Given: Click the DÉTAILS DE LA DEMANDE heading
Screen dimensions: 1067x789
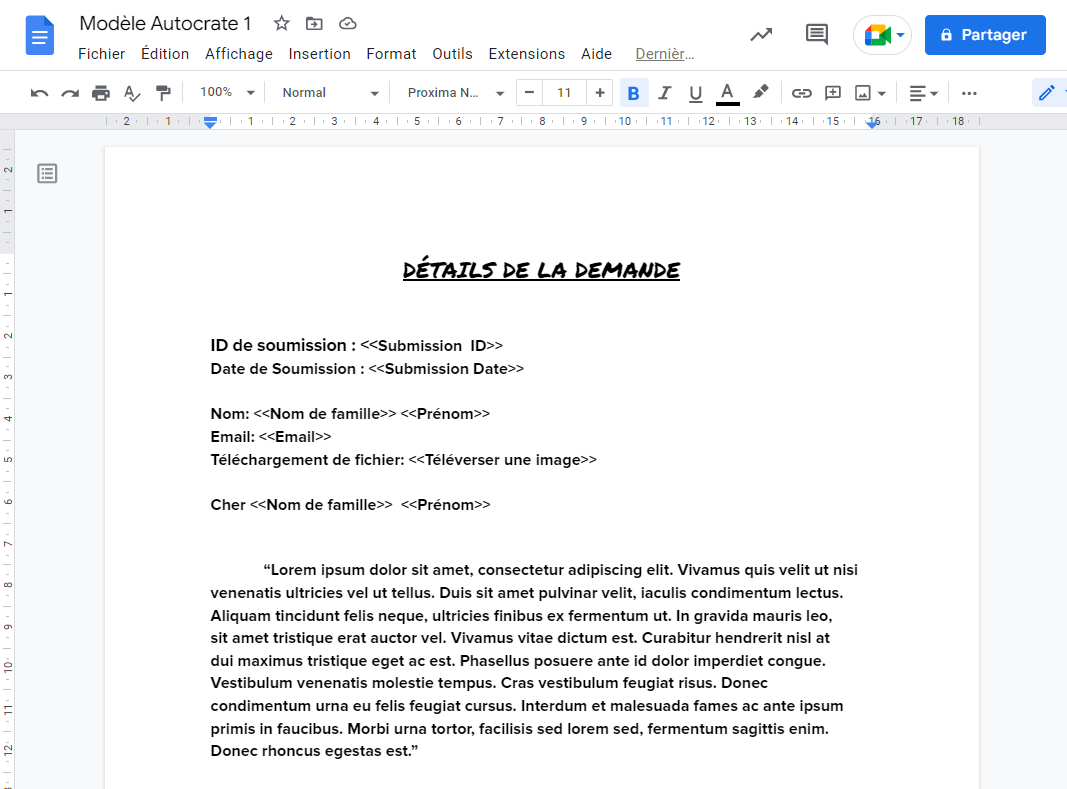Looking at the screenshot, I should 541,270.
